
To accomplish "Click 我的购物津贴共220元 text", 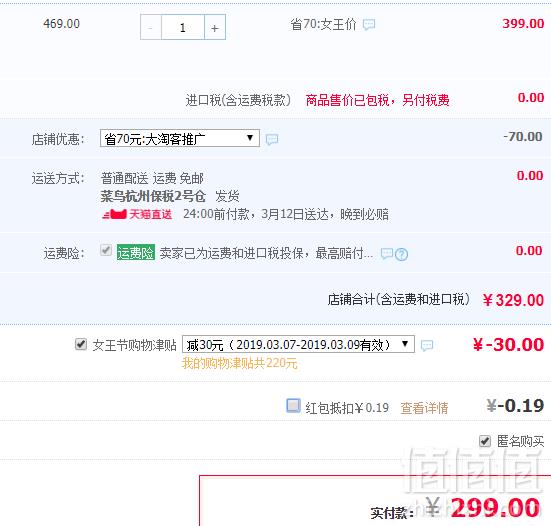I will tap(240, 363).
